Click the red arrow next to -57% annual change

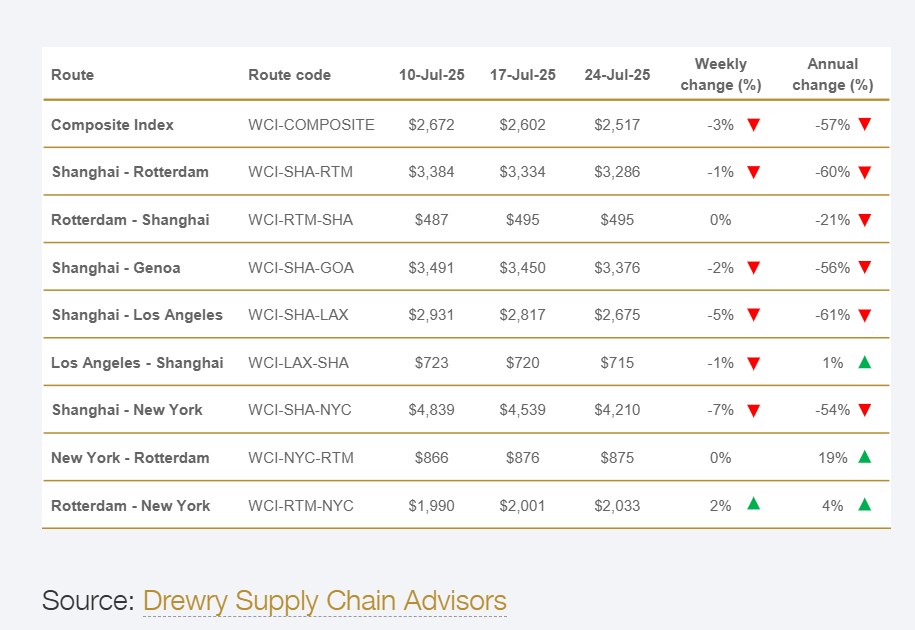pyautogui.click(x=865, y=124)
